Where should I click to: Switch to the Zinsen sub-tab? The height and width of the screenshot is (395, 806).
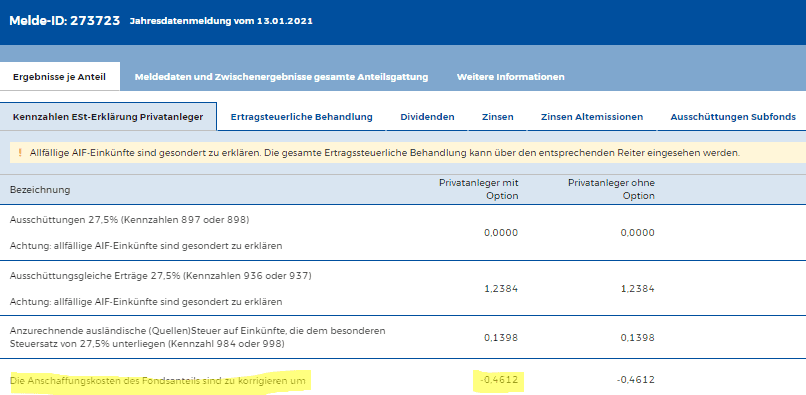point(498,117)
